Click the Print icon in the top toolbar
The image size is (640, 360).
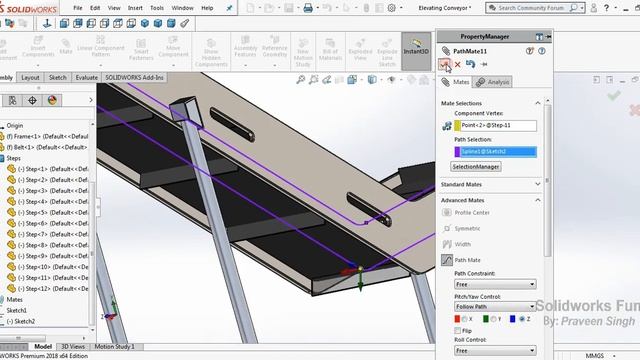(308, 8)
